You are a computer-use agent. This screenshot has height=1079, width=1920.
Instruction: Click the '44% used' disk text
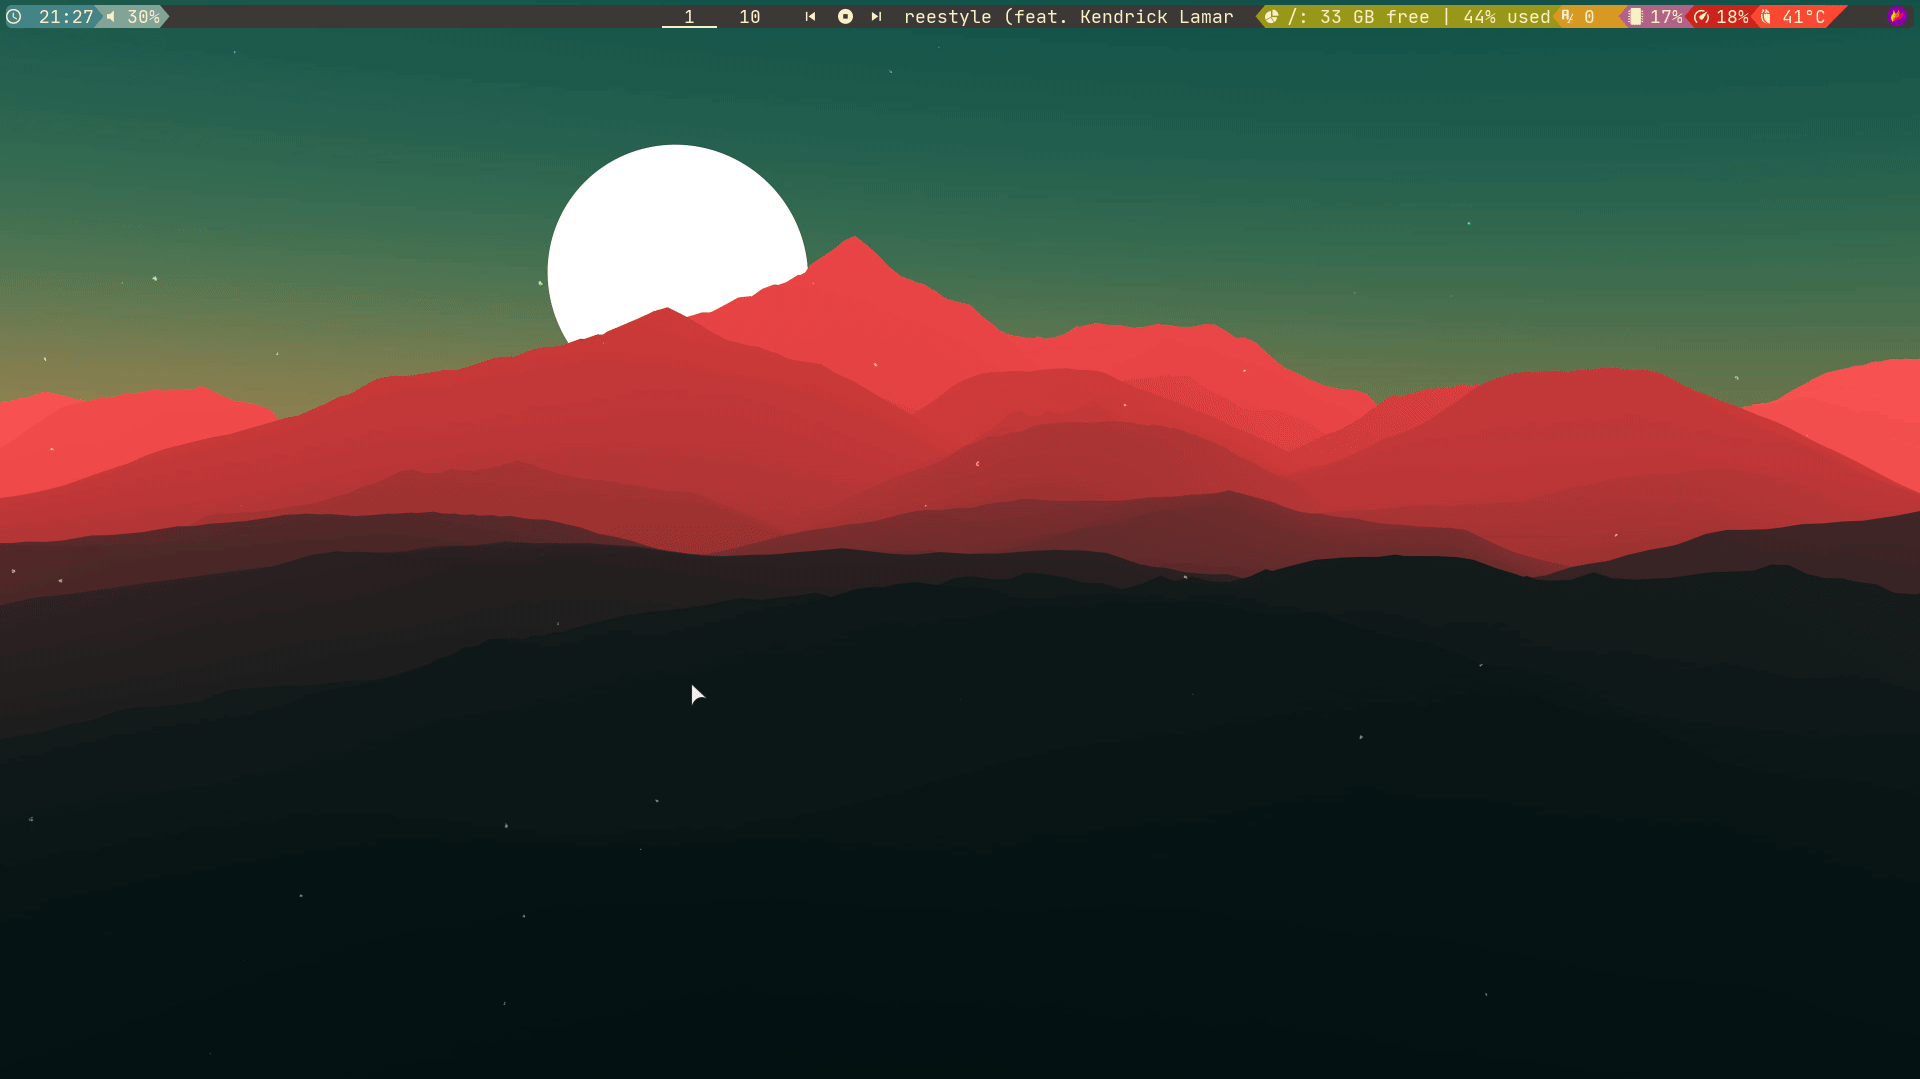[x=1506, y=17]
